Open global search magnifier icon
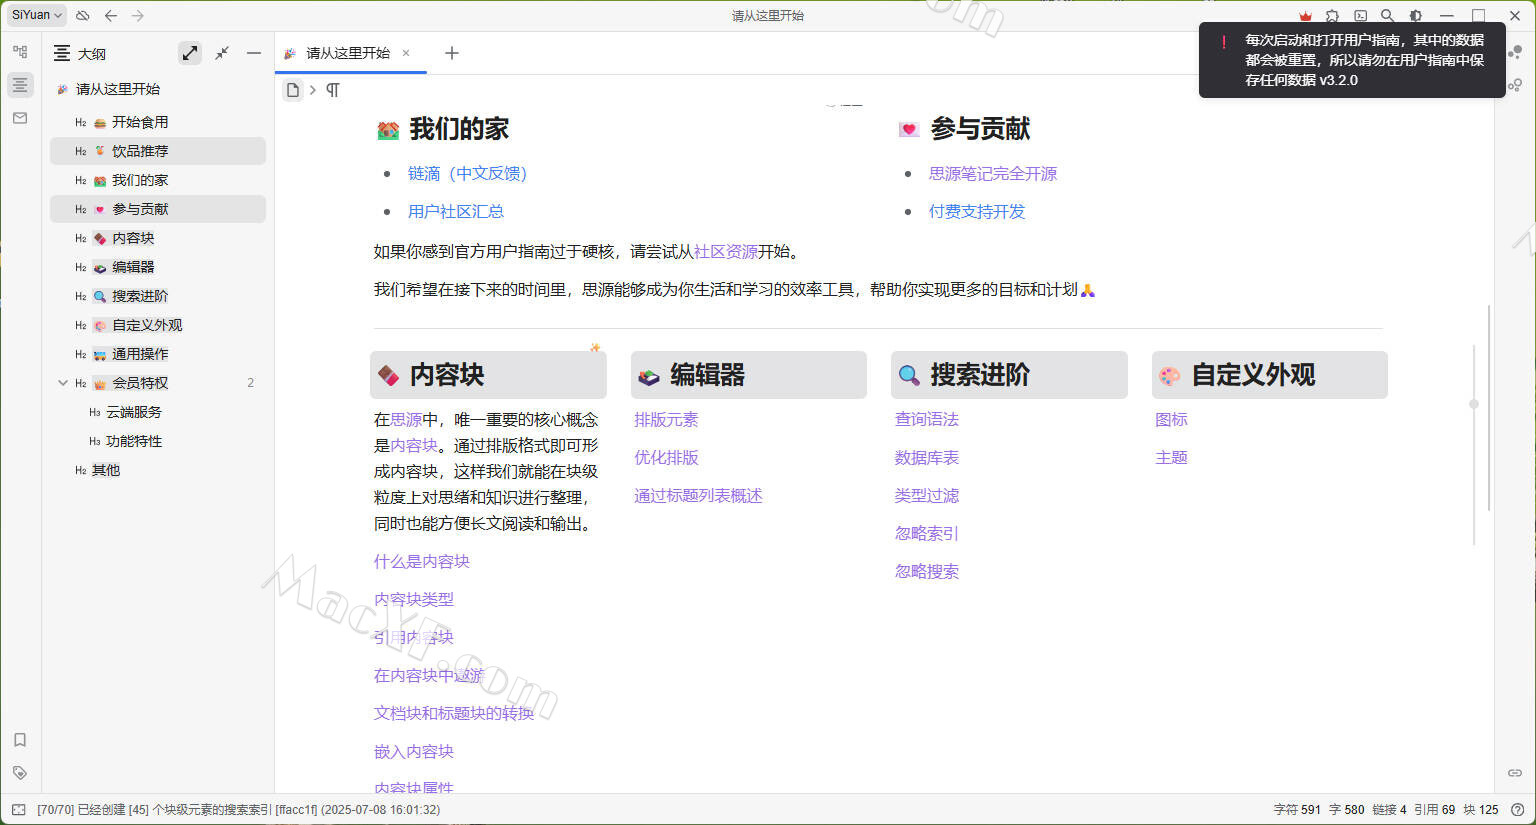This screenshot has height=825, width=1536. click(1387, 16)
